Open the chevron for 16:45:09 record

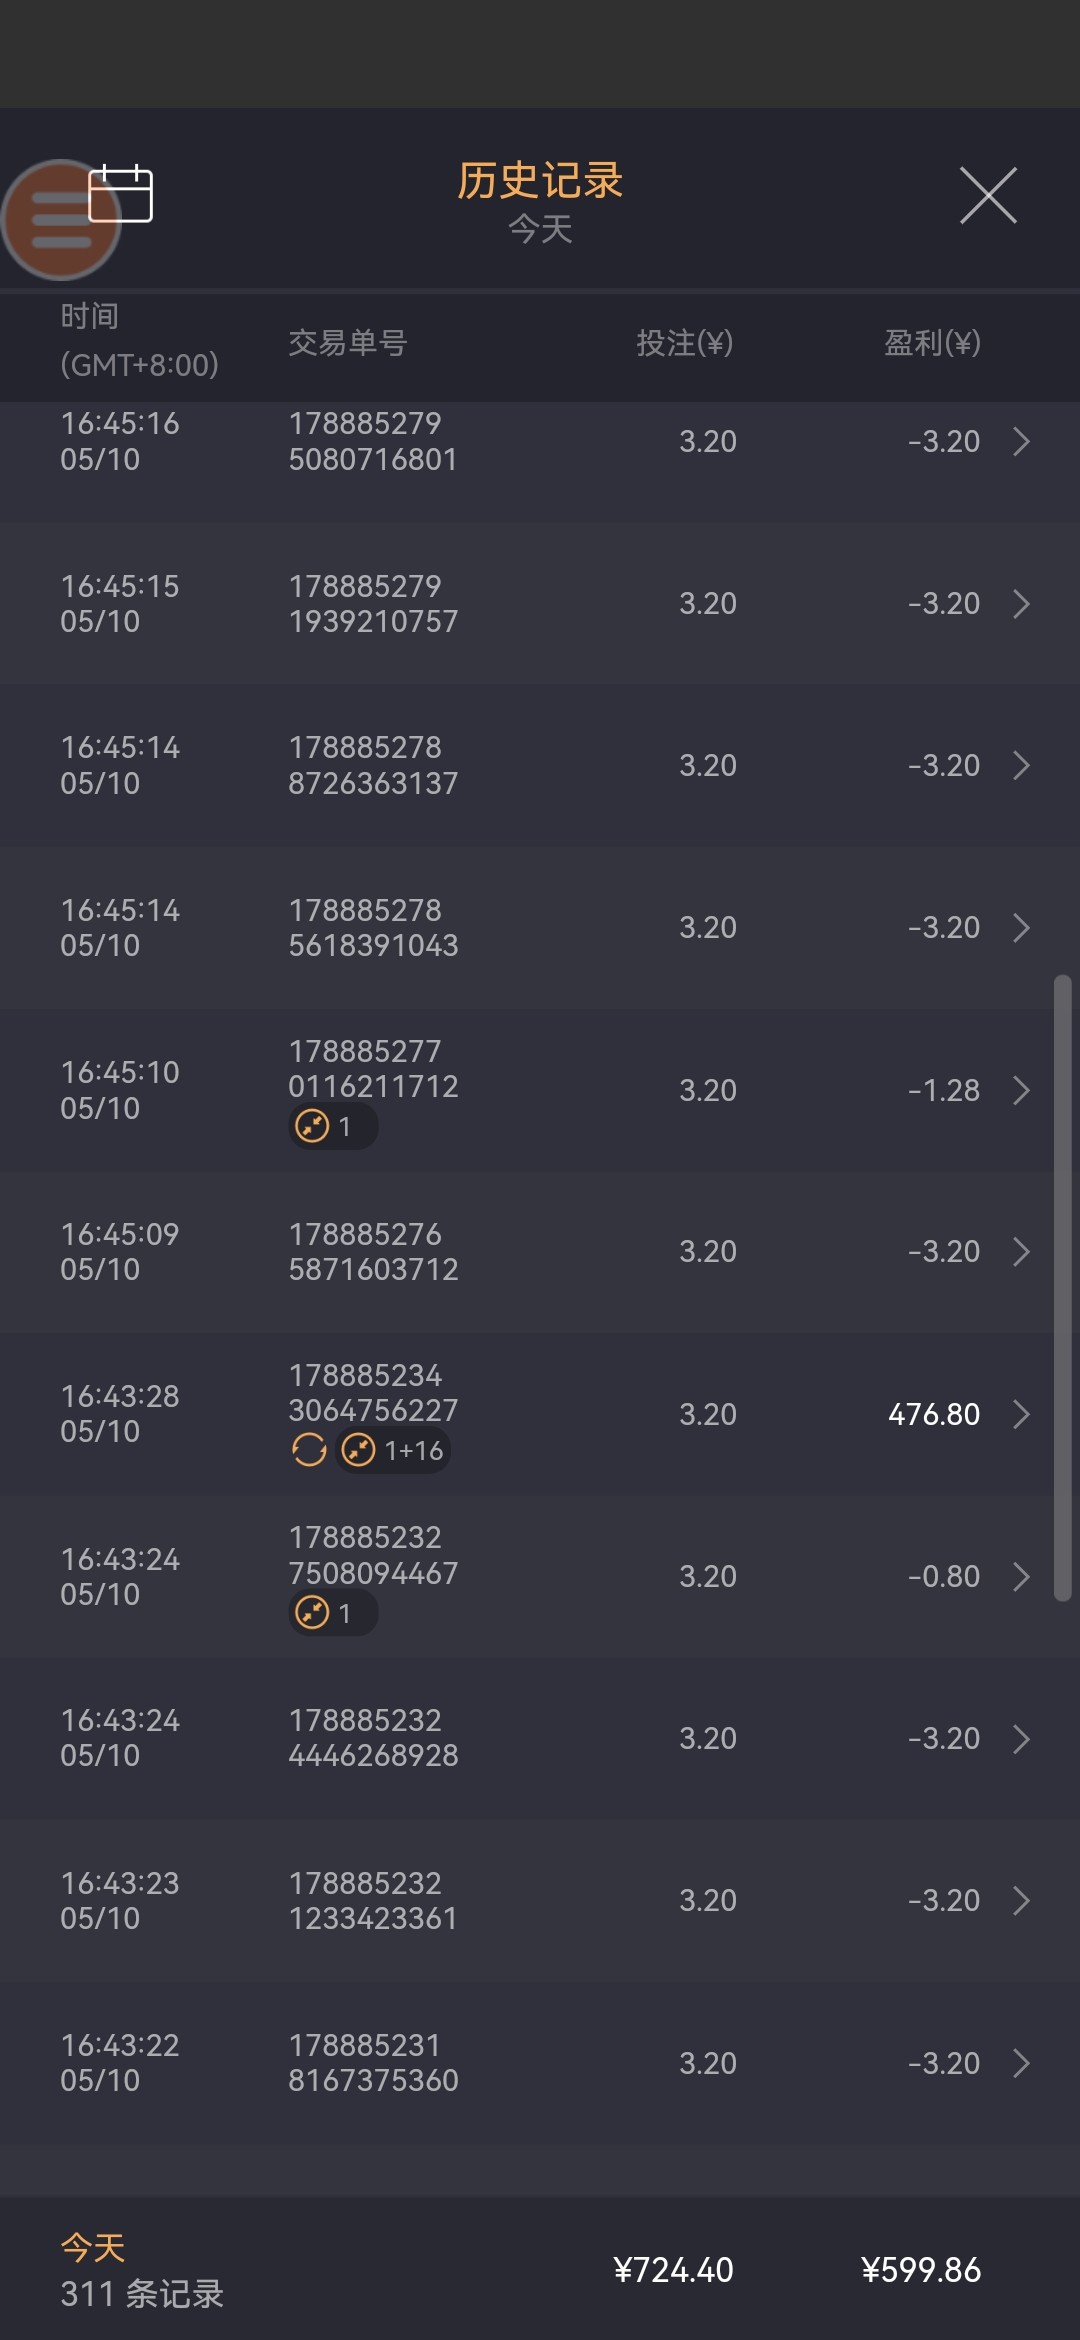click(1021, 1252)
